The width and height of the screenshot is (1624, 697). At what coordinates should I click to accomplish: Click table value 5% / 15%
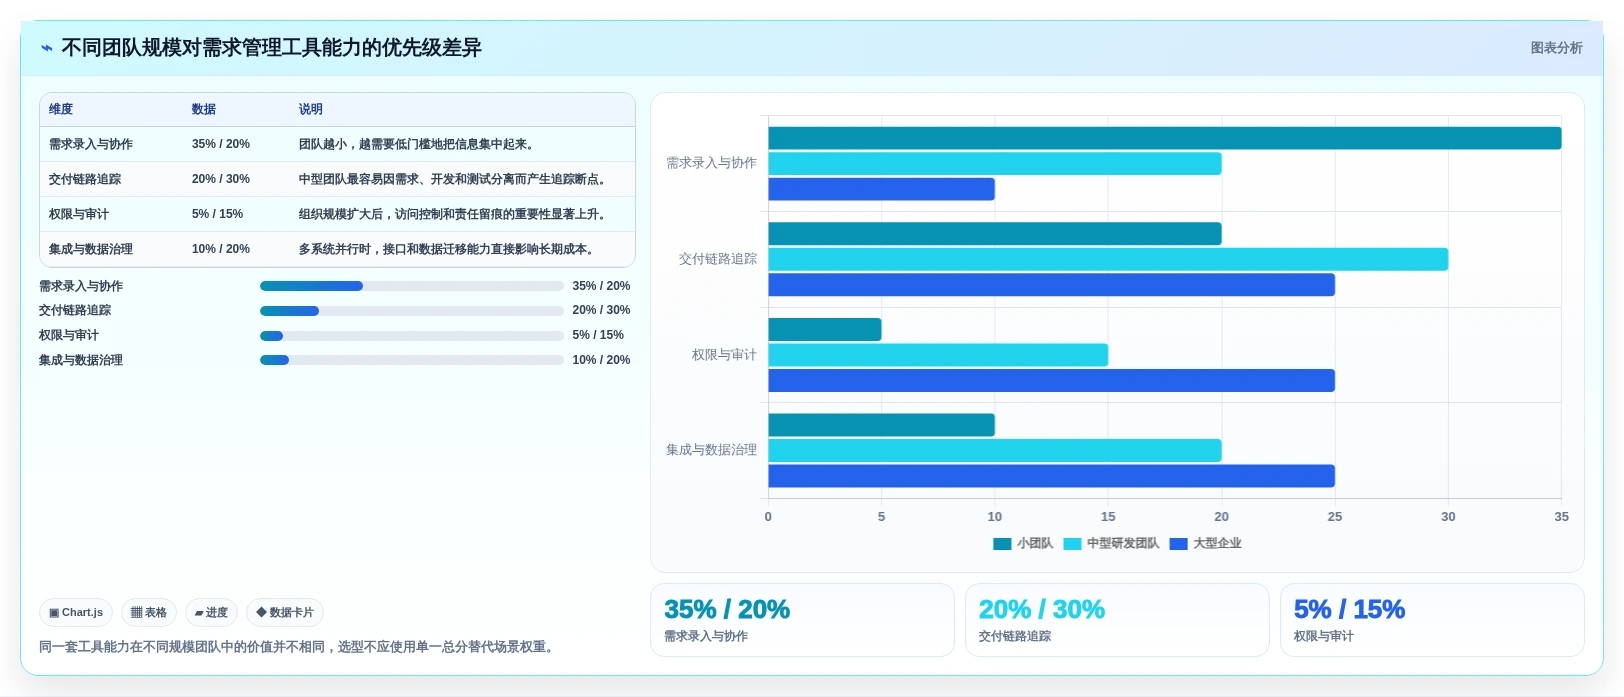(x=217, y=214)
